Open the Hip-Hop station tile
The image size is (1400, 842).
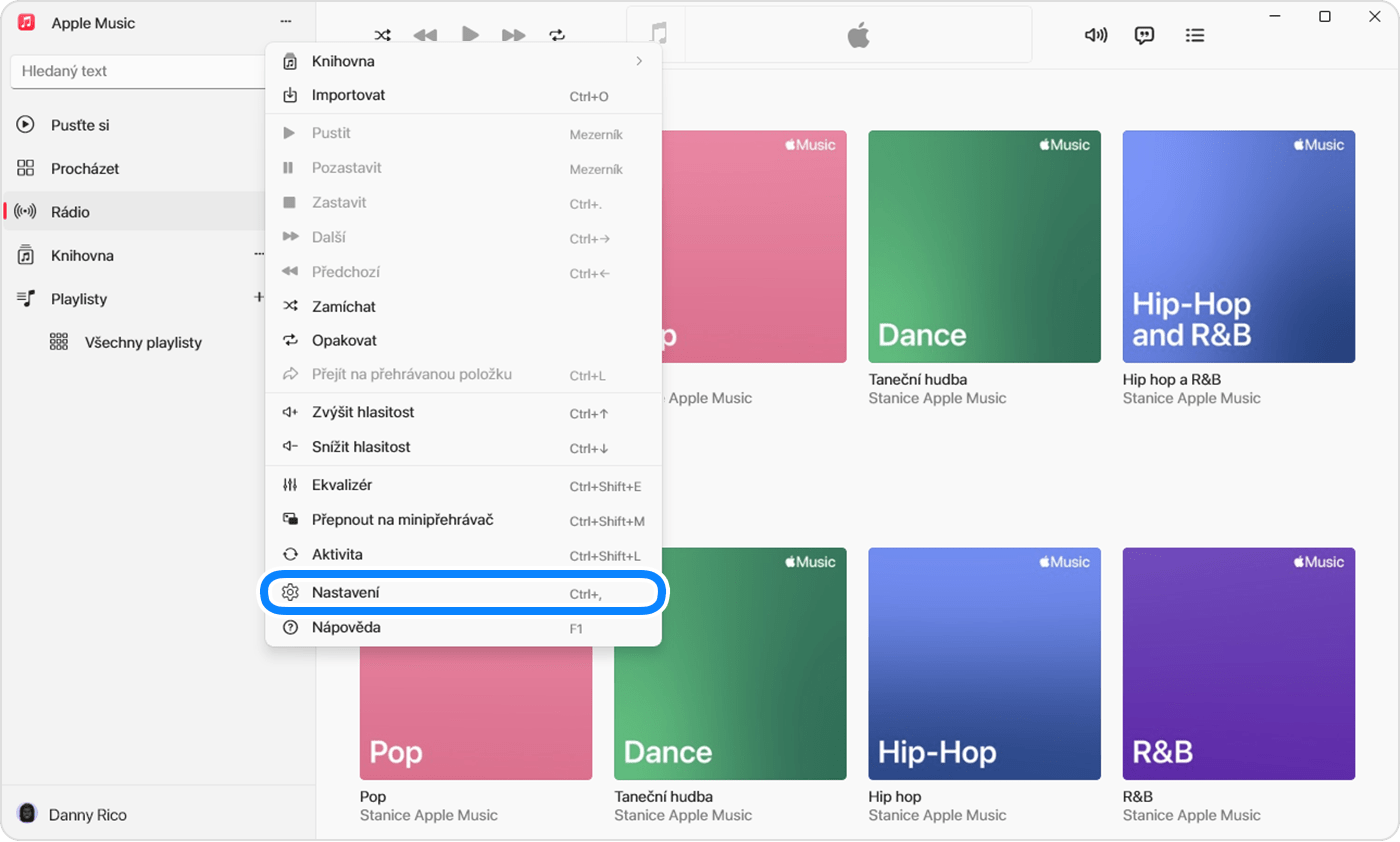pos(984,664)
